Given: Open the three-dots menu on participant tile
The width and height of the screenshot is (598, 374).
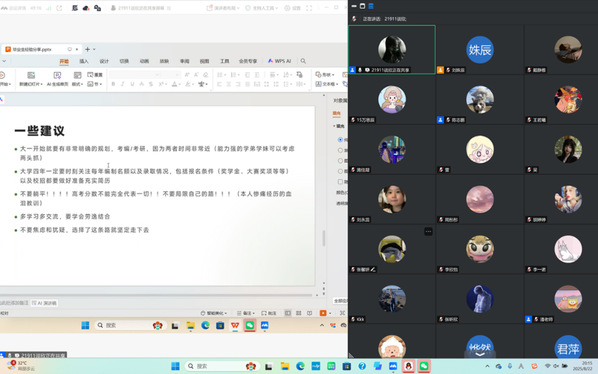Looking at the screenshot, I should click(x=428, y=231).
